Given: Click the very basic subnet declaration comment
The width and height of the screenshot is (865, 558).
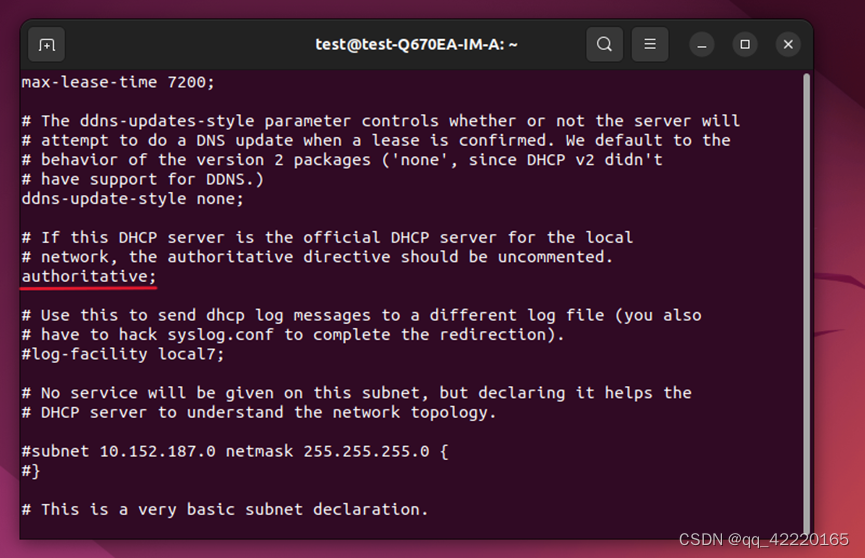Looking at the screenshot, I should coord(225,509).
